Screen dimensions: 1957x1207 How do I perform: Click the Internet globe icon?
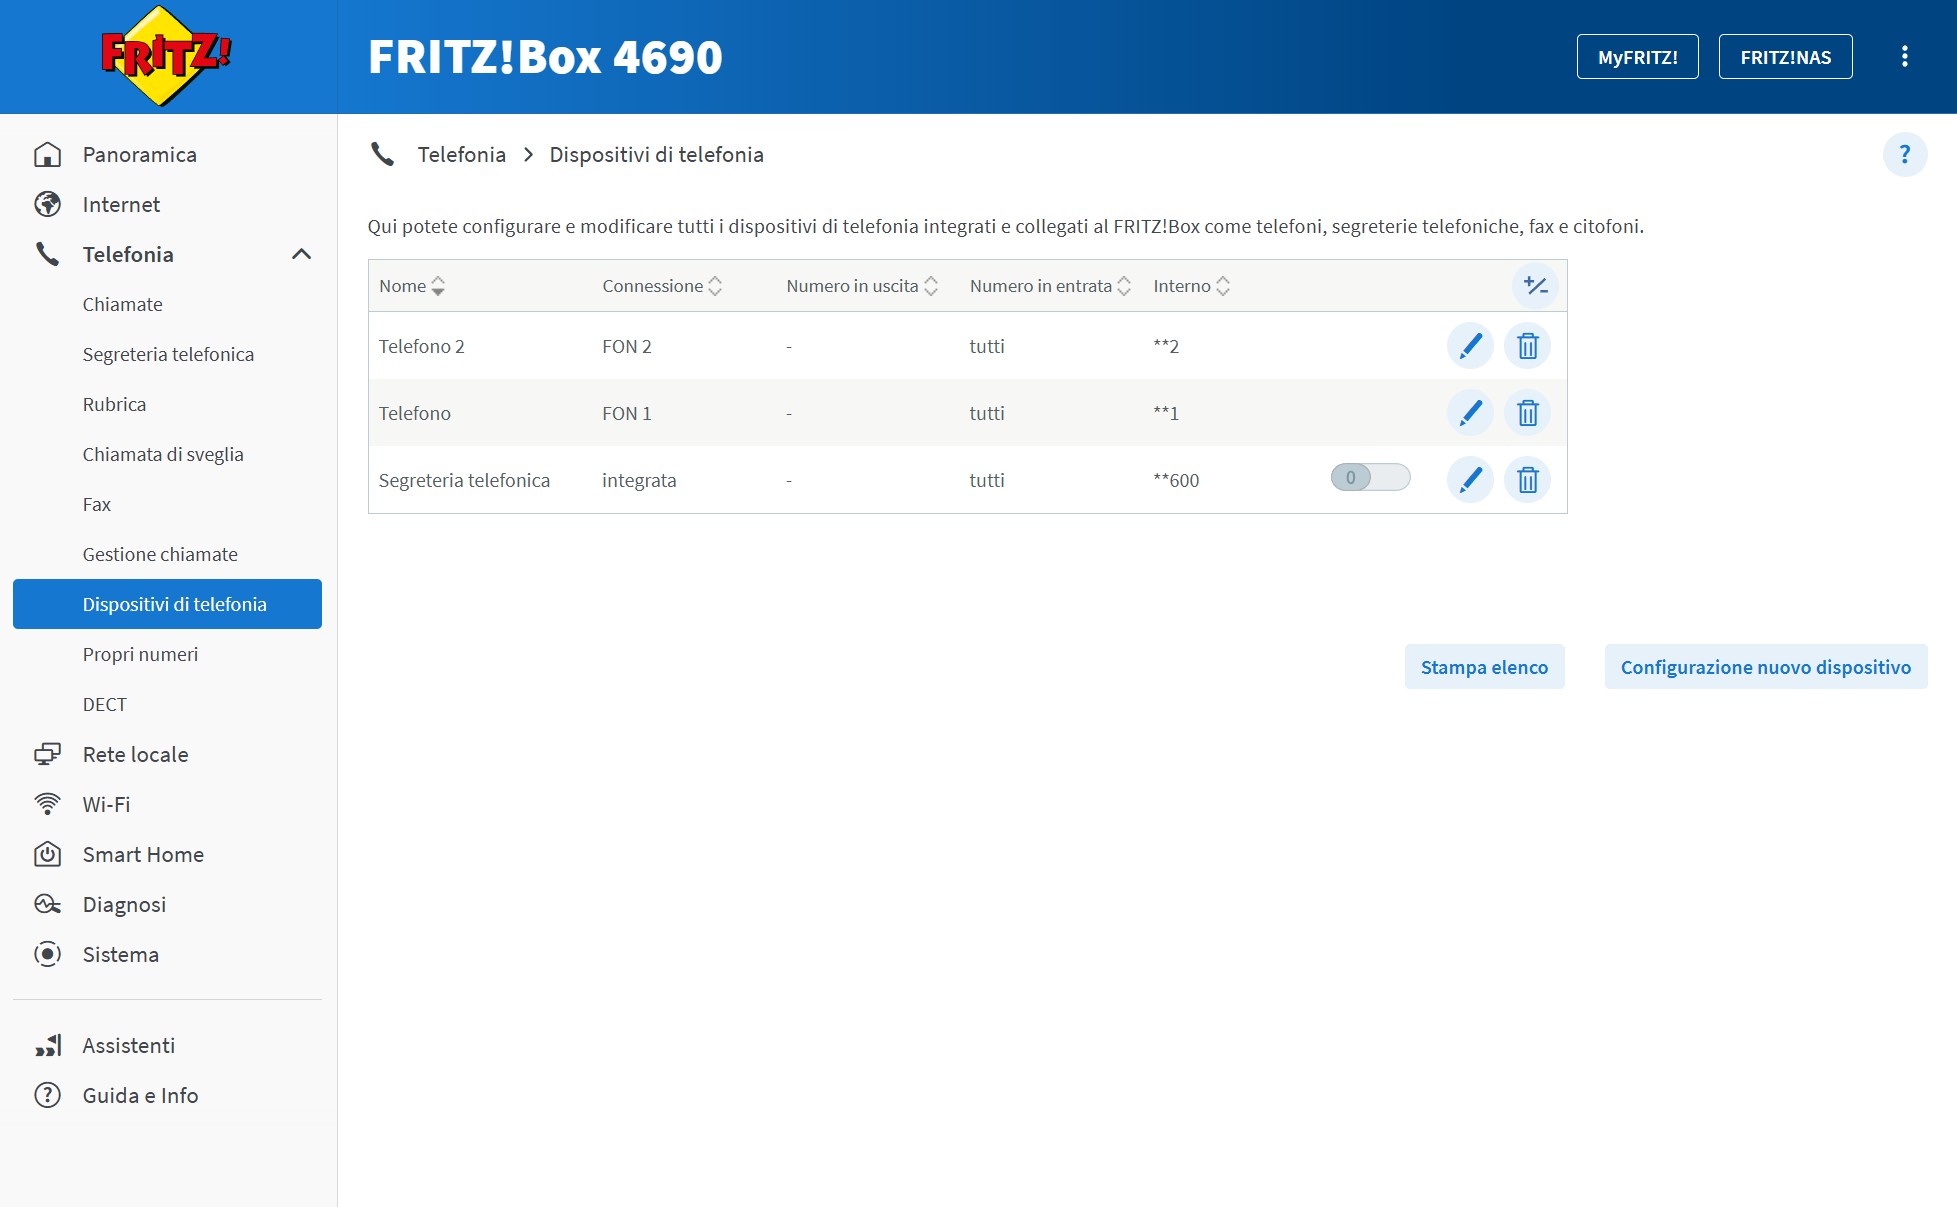47,204
